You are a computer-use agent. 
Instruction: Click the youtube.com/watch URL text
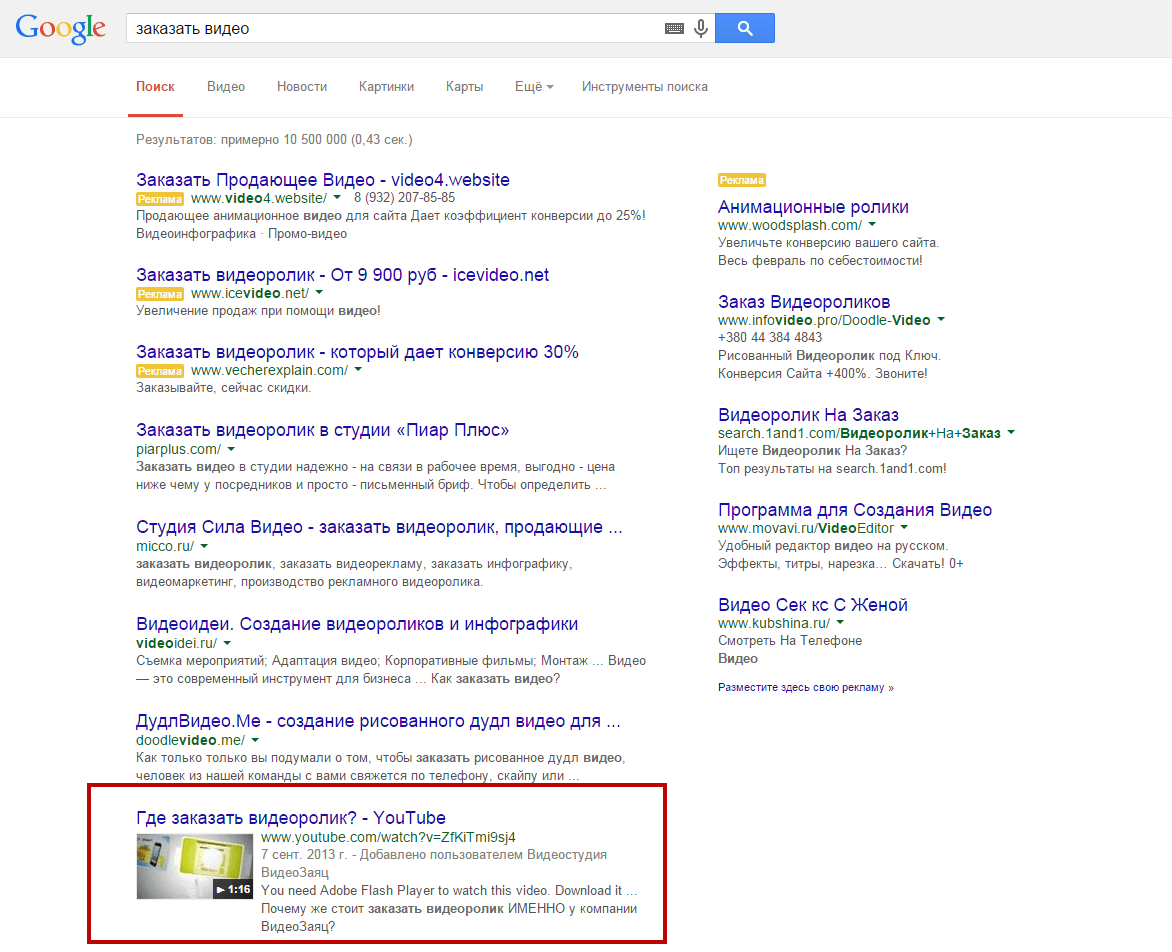click(x=388, y=837)
